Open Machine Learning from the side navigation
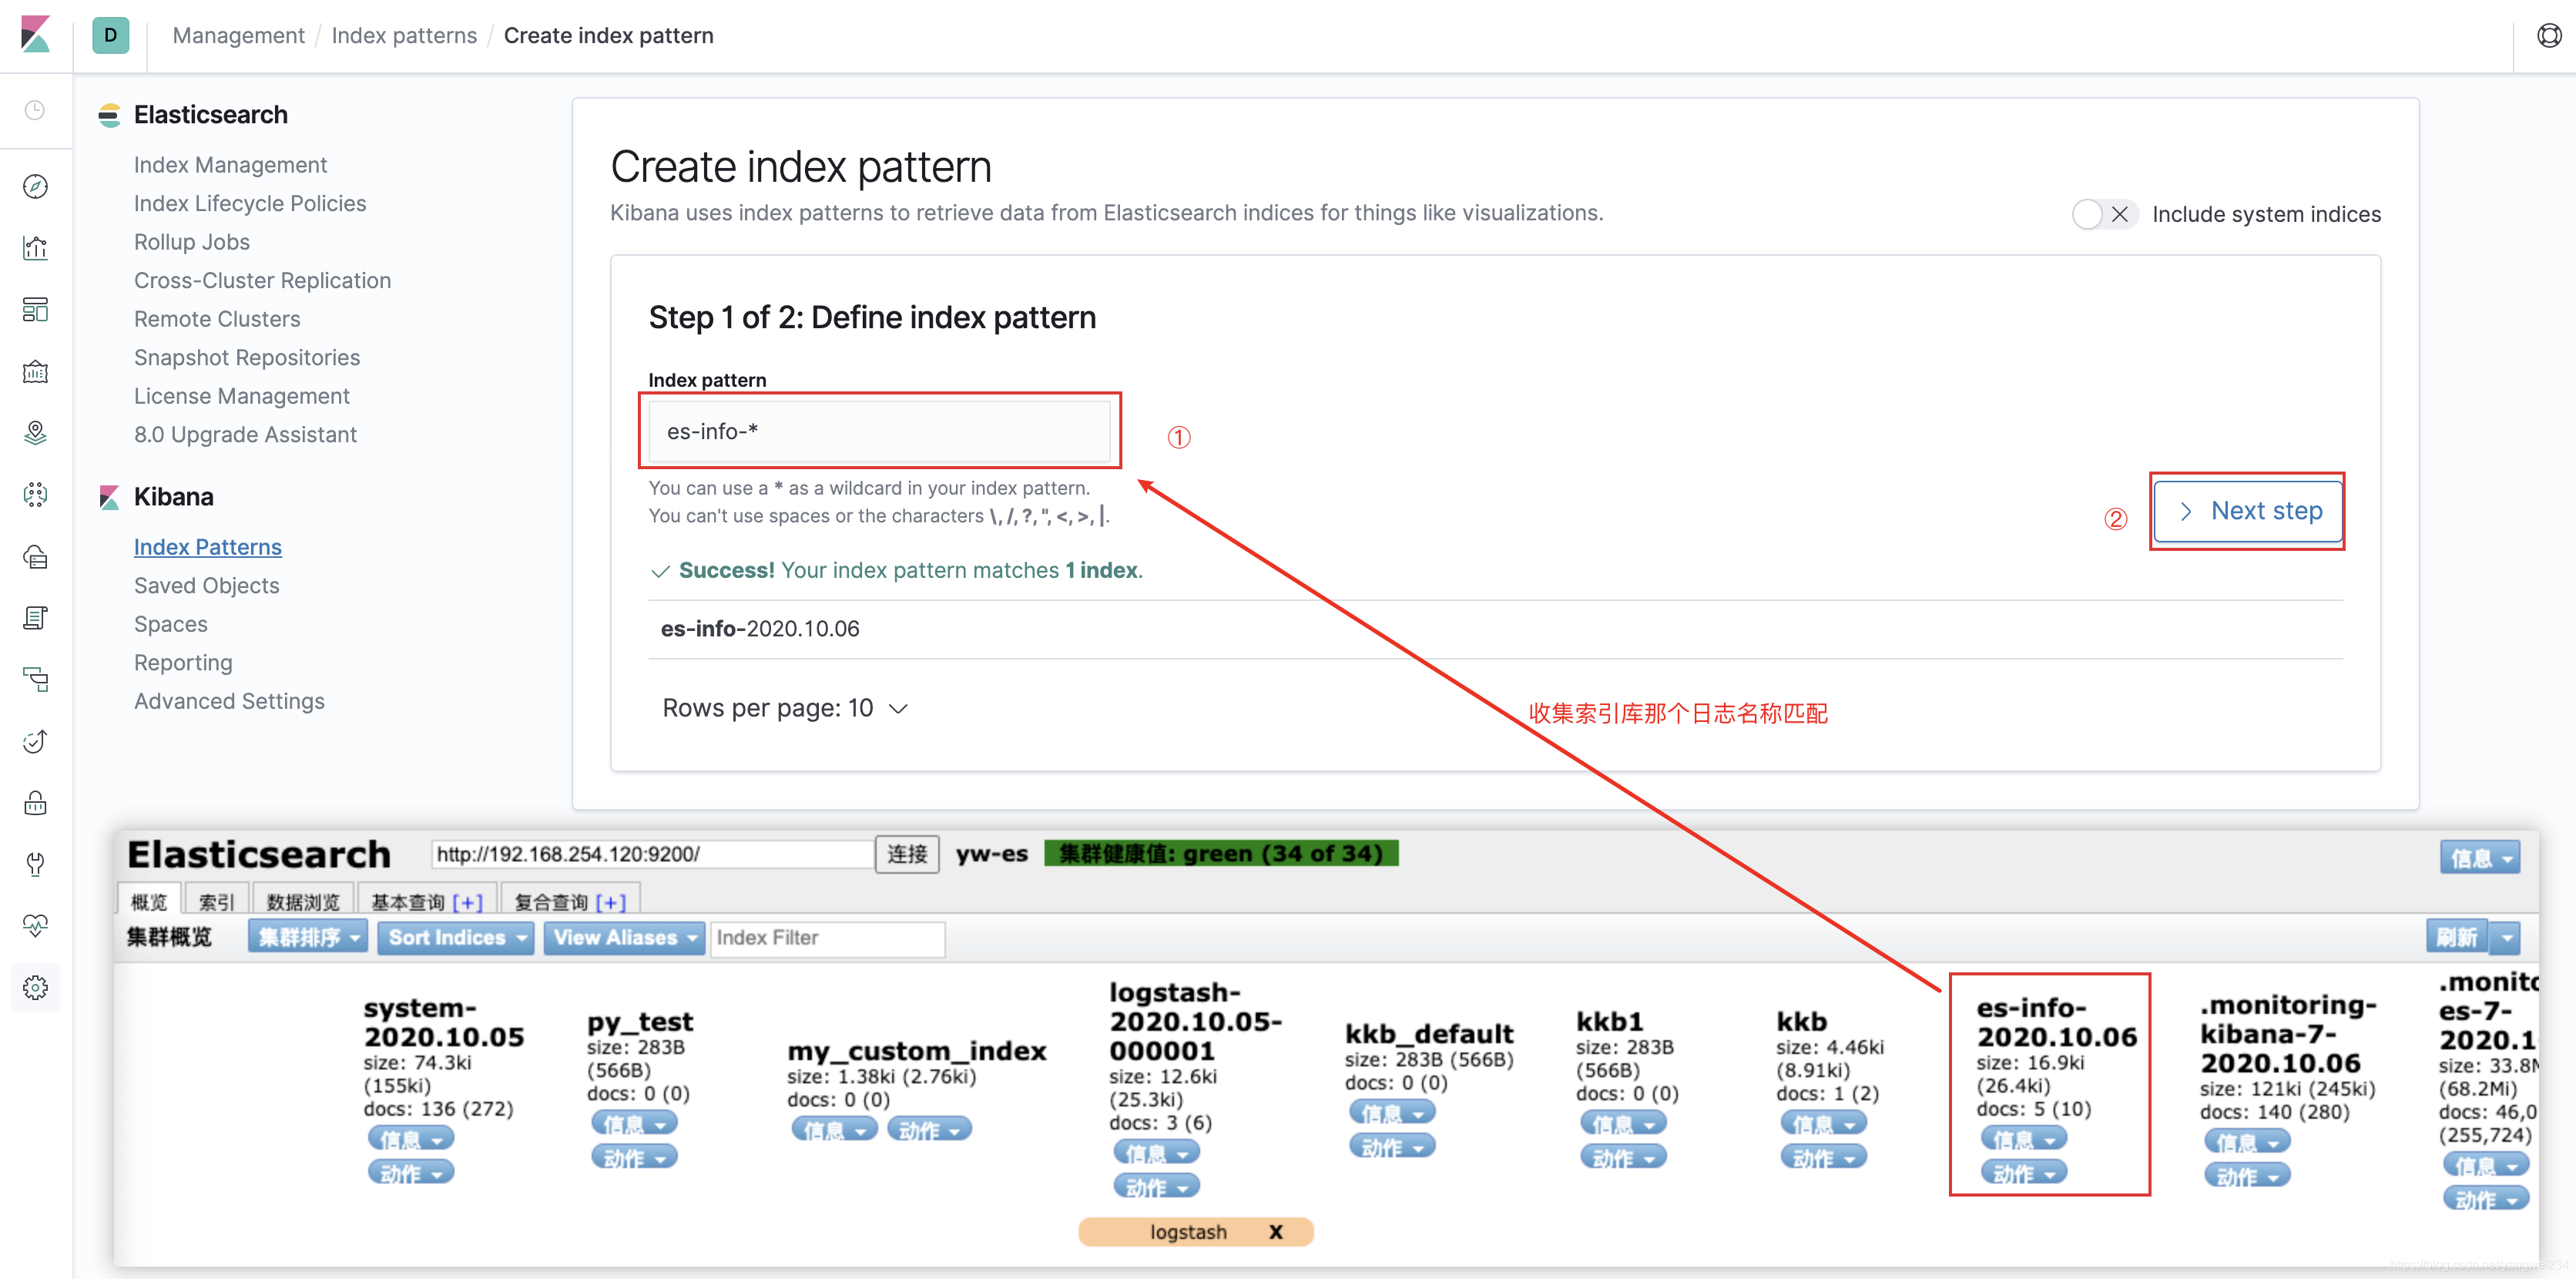This screenshot has width=2576, height=1279. pyautogui.click(x=35, y=495)
